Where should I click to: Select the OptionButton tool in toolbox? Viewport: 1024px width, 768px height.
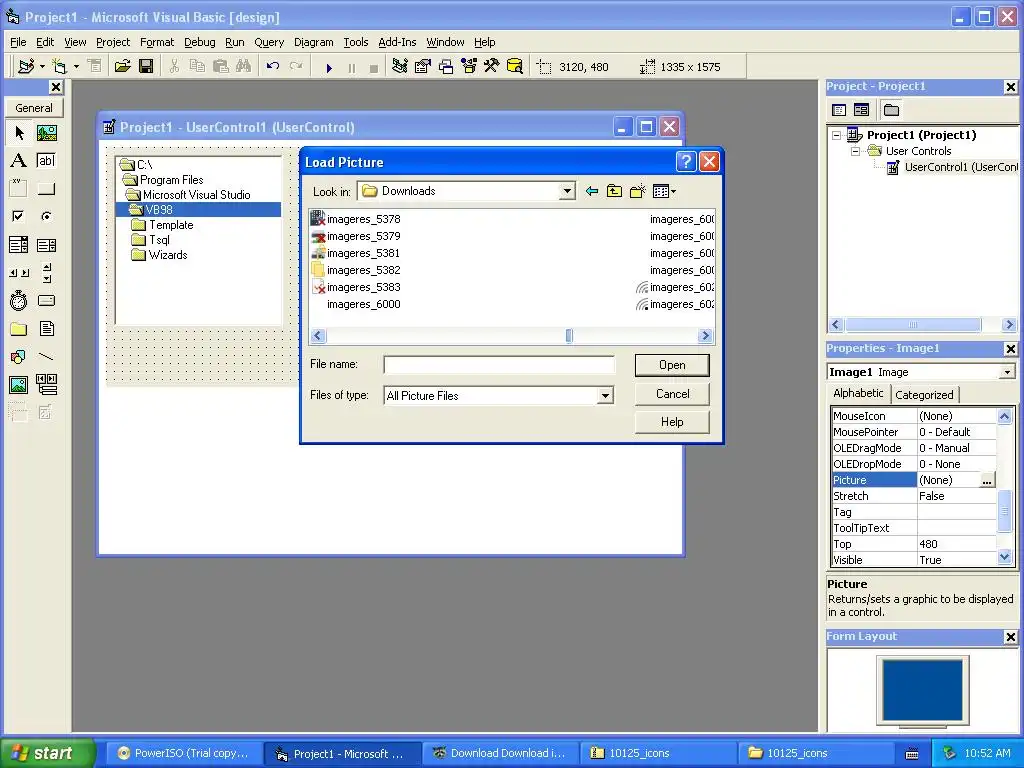[x=46, y=216]
